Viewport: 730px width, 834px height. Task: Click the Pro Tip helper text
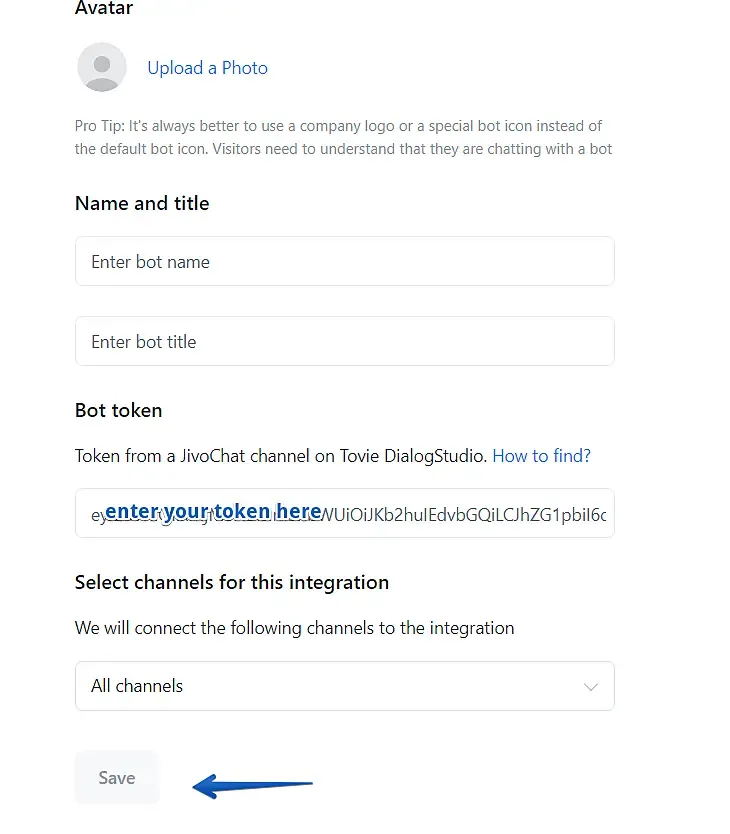[344, 137]
